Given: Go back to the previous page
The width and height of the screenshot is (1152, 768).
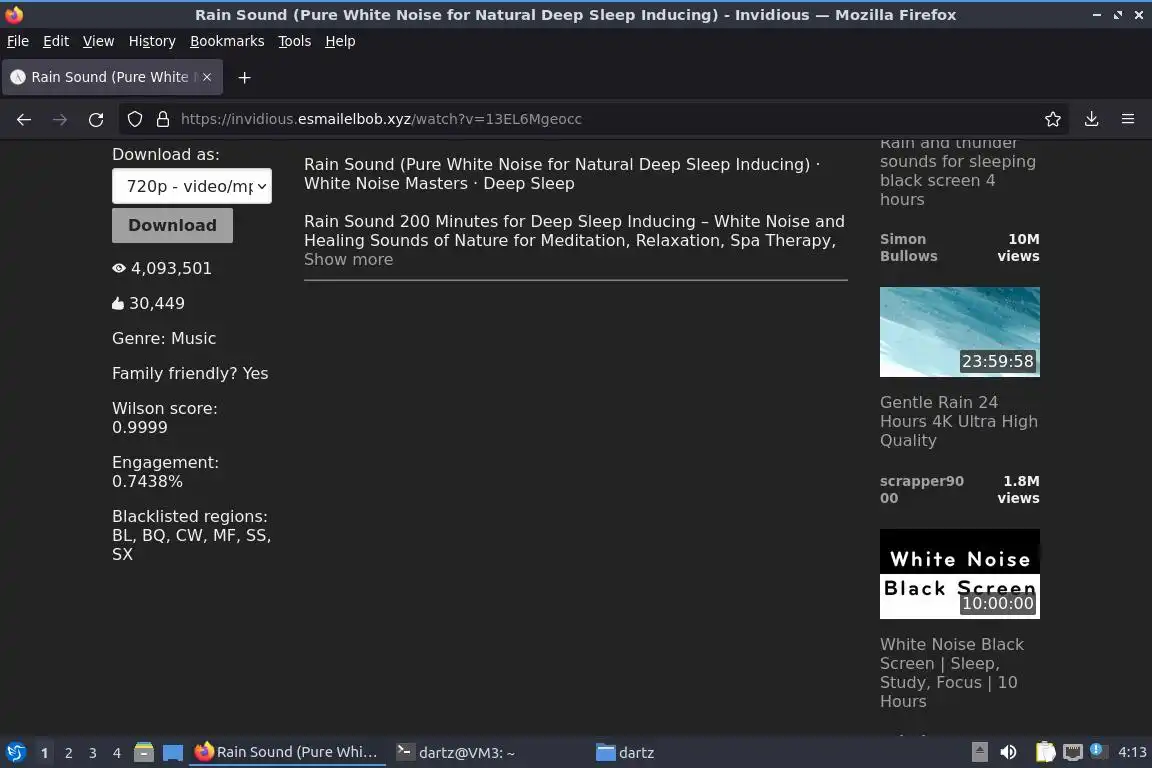Looking at the screenshot, I should 24,119.
